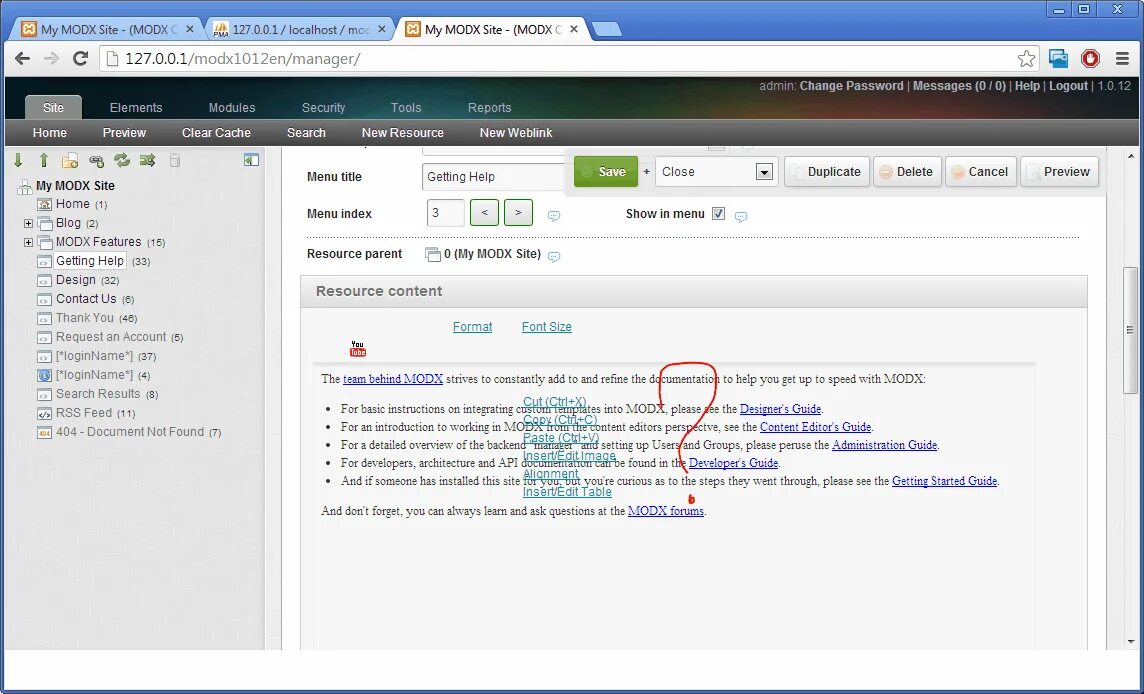Toggle the Show in menu checkbox
This screenshot has height=694, width=1144.
(x=719, y=214)
